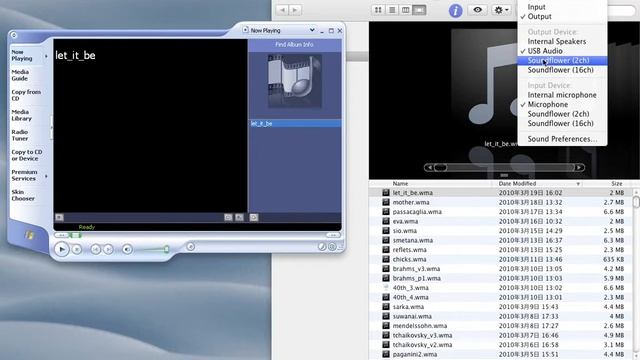Click the Cover Flow scrollbar right arrow
The image size is (640, 360).
click(x=579, y=167)
